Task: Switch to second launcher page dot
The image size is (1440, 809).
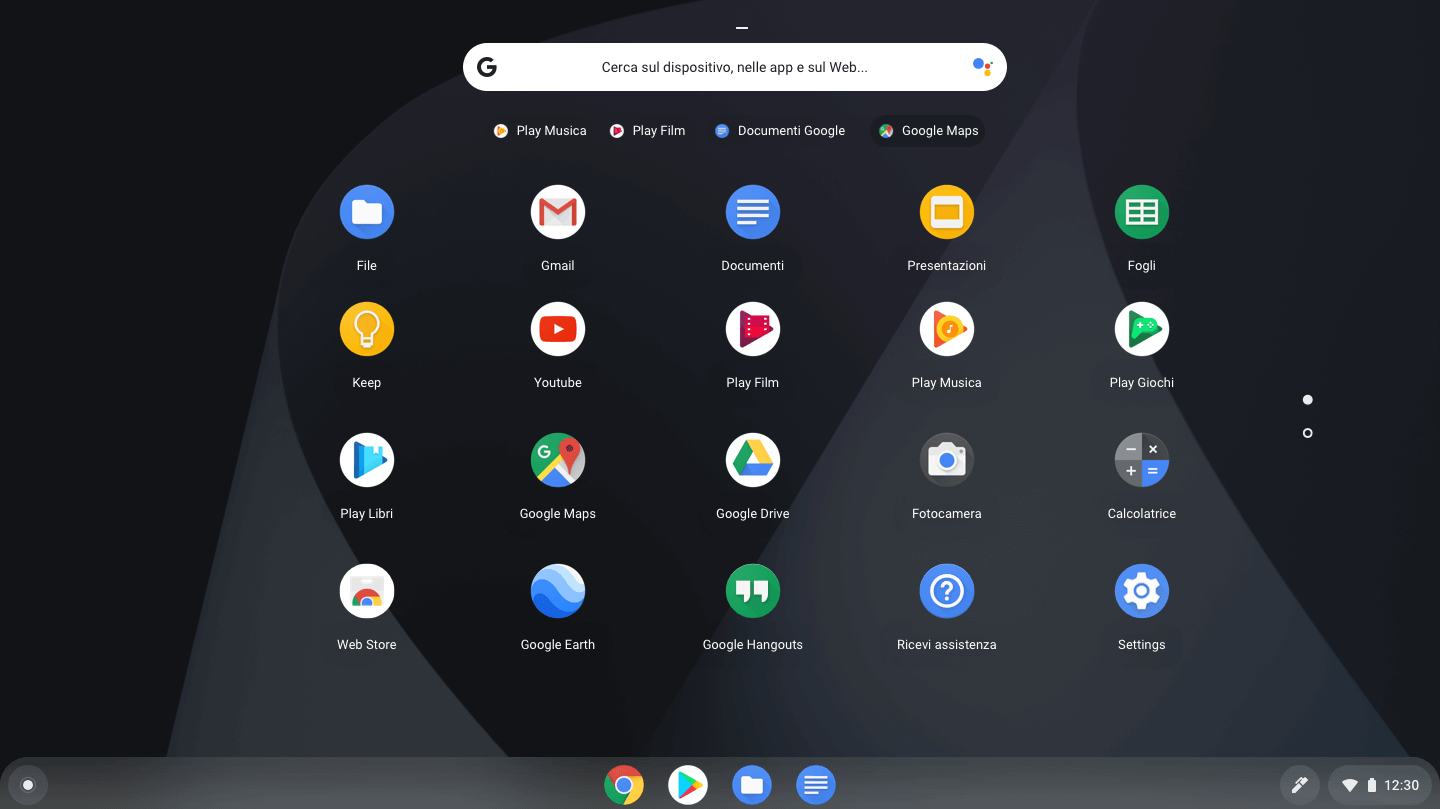Action: point(1308,433)
